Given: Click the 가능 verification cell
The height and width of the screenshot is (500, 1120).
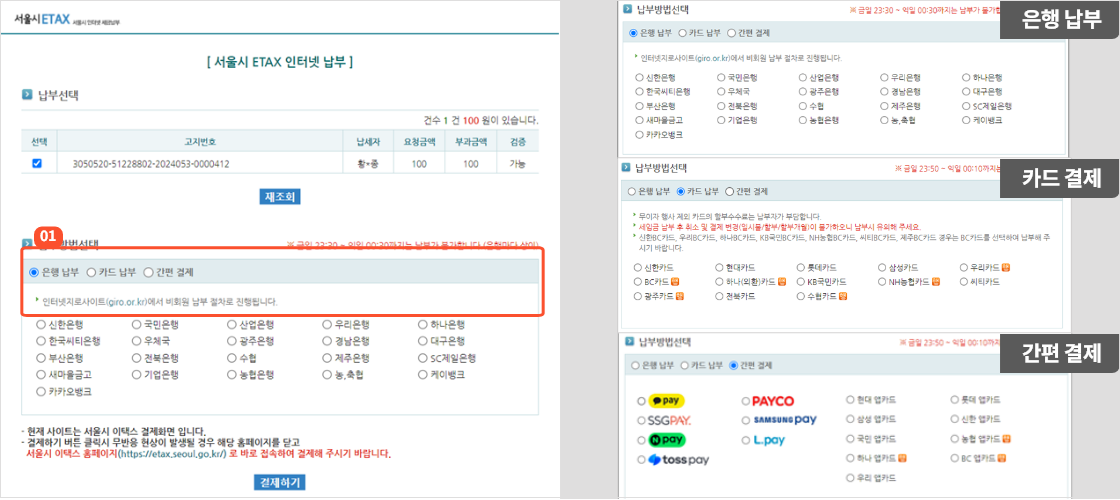Looking at the screenshot, I should (x=518, y=164).
